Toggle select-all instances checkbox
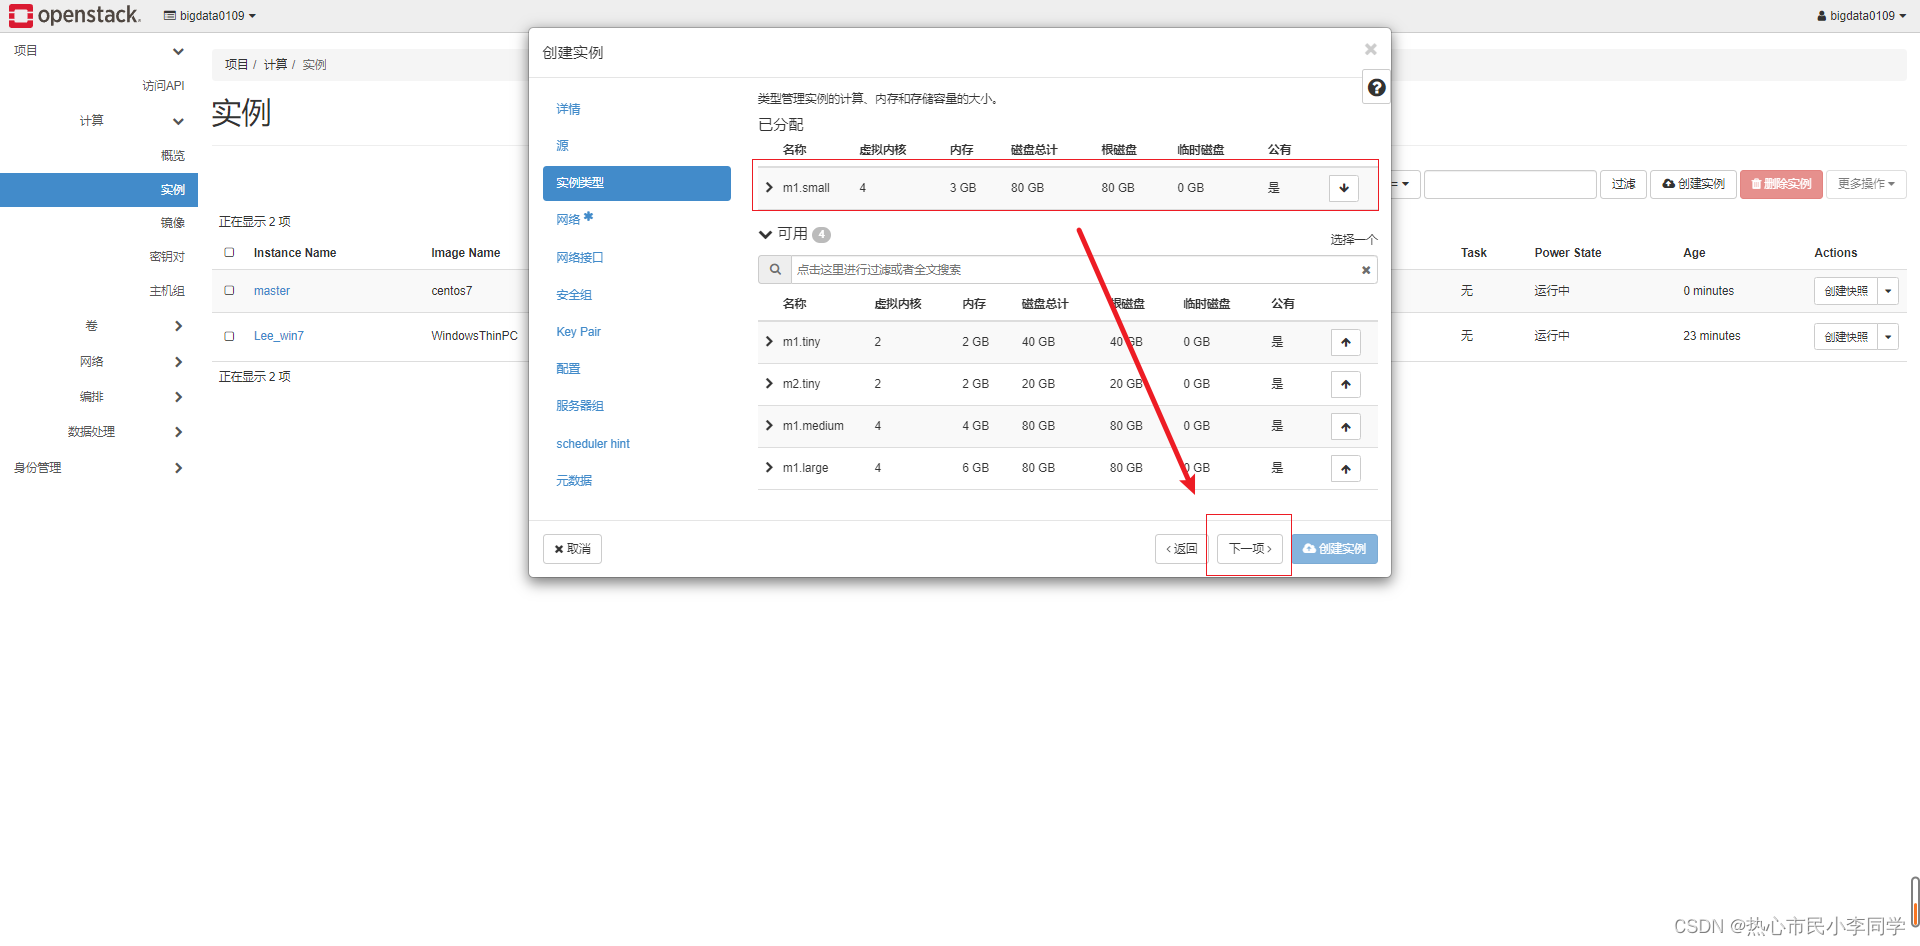This screenshot has height=946, width=1920. (x=229, y=252)
